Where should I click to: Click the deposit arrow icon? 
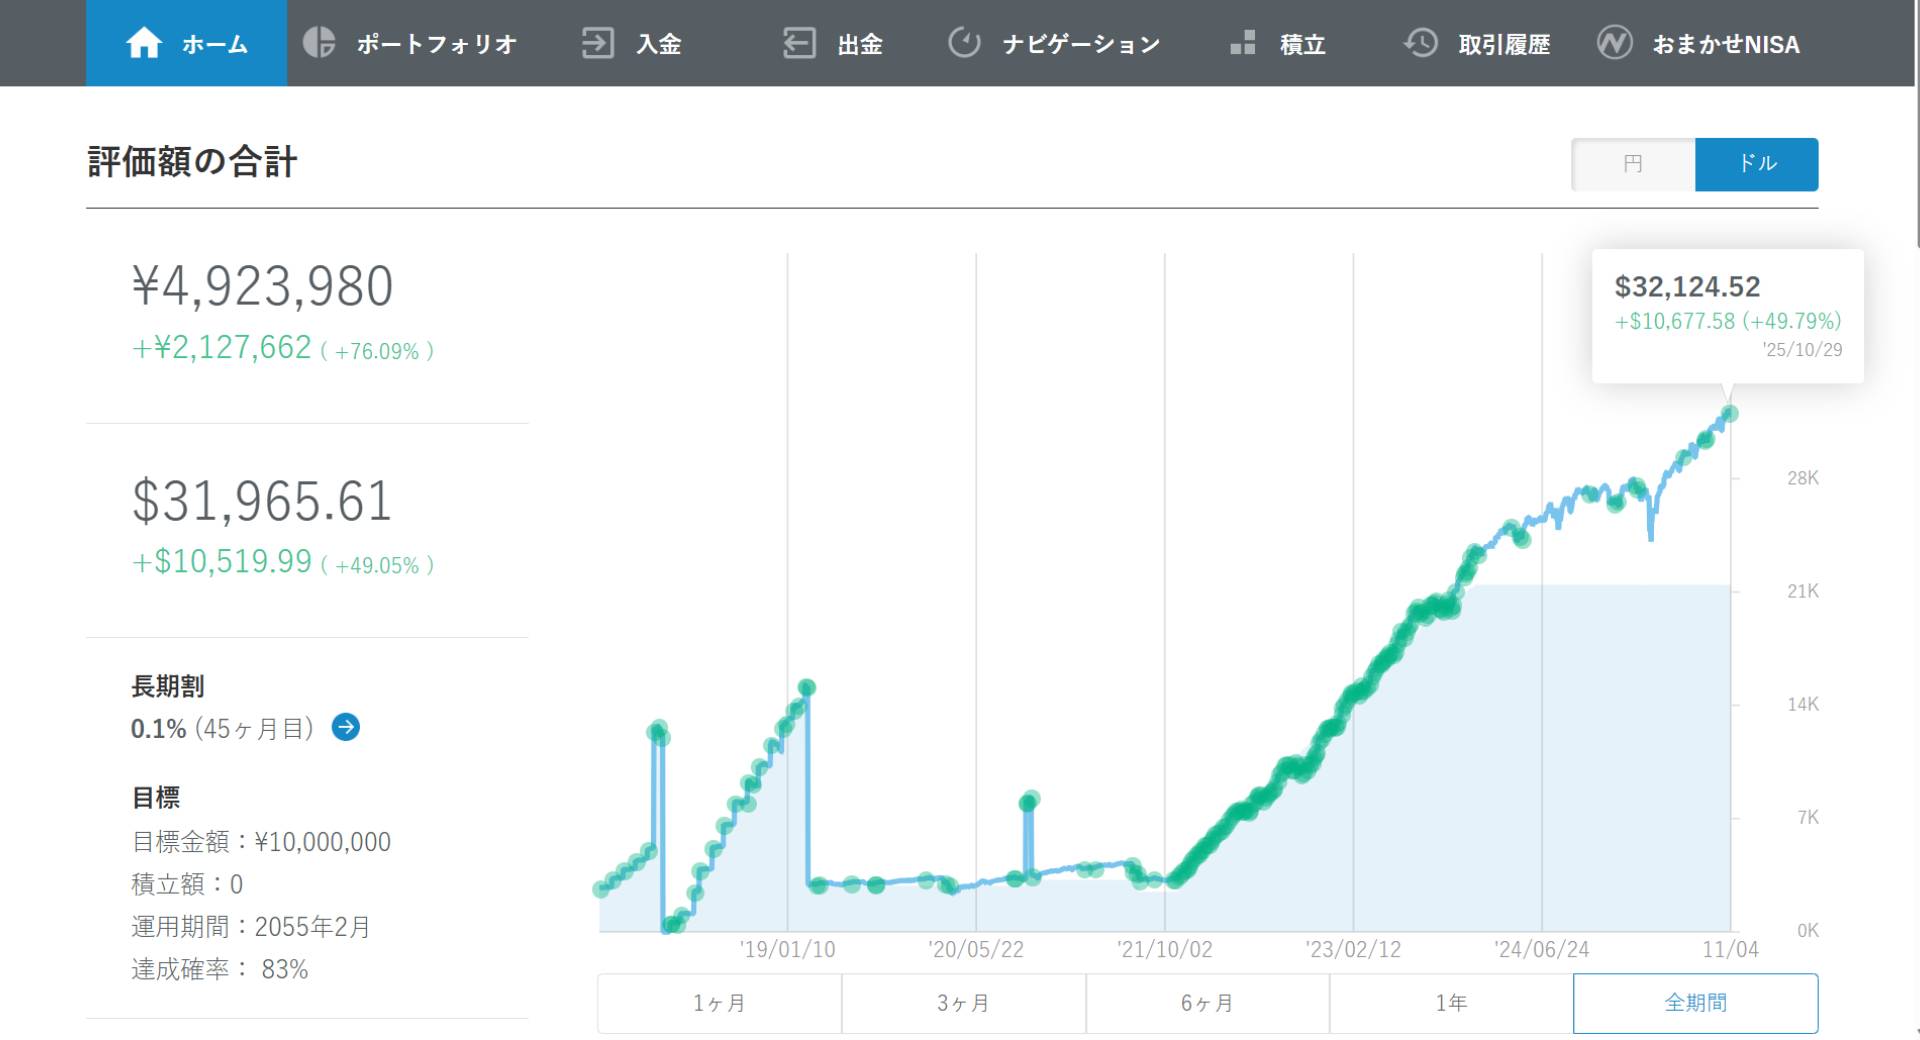coord(597,43)
